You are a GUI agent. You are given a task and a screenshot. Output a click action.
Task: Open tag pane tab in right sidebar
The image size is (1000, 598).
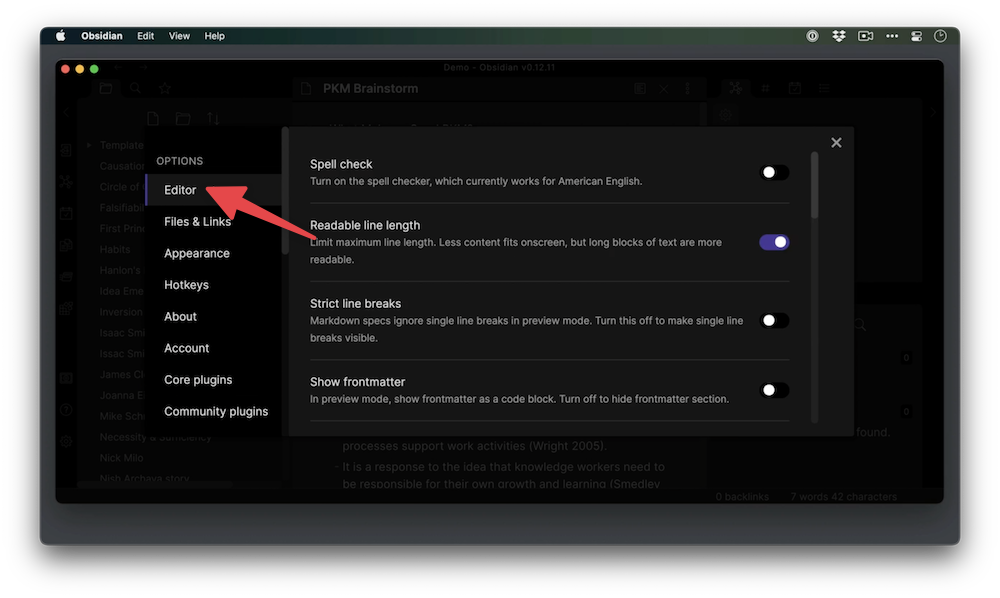pyautogui.click(x=765, y=89)
